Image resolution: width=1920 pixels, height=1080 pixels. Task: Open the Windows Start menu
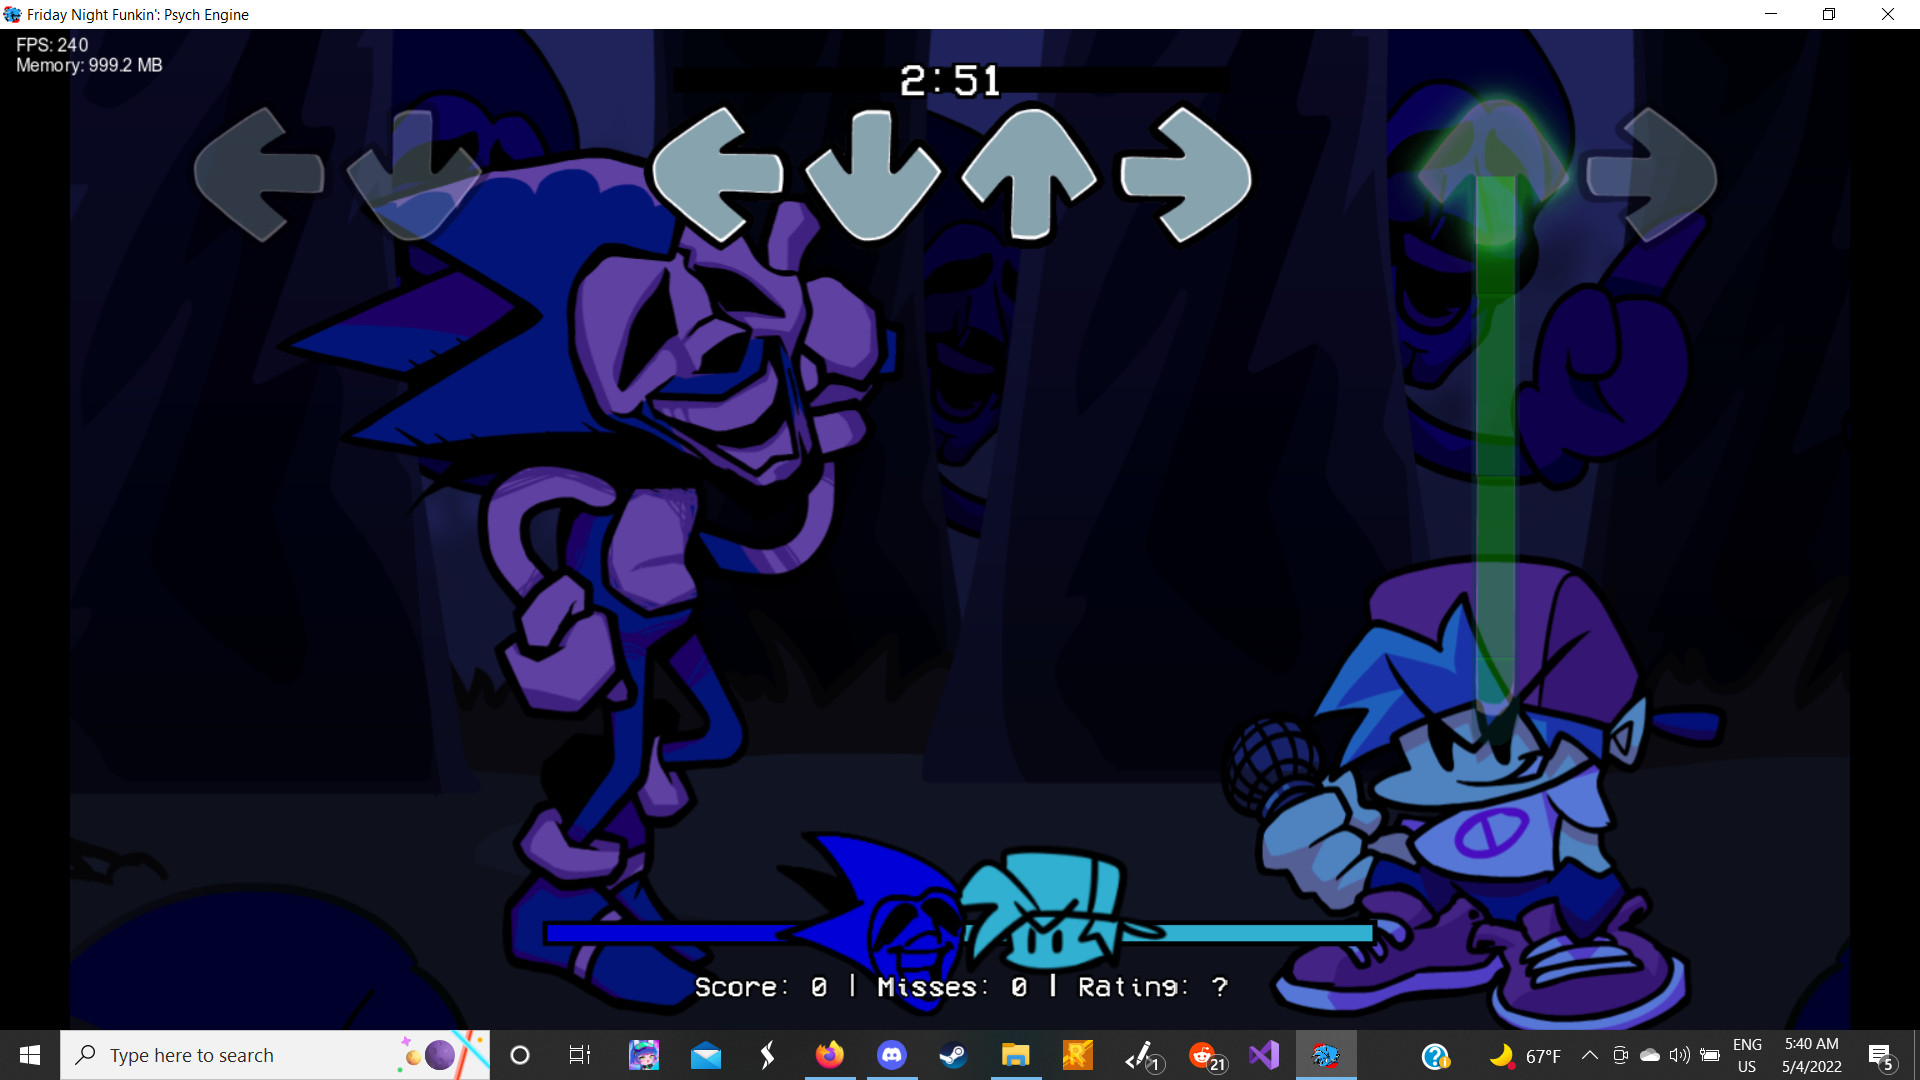(30, 1055)
